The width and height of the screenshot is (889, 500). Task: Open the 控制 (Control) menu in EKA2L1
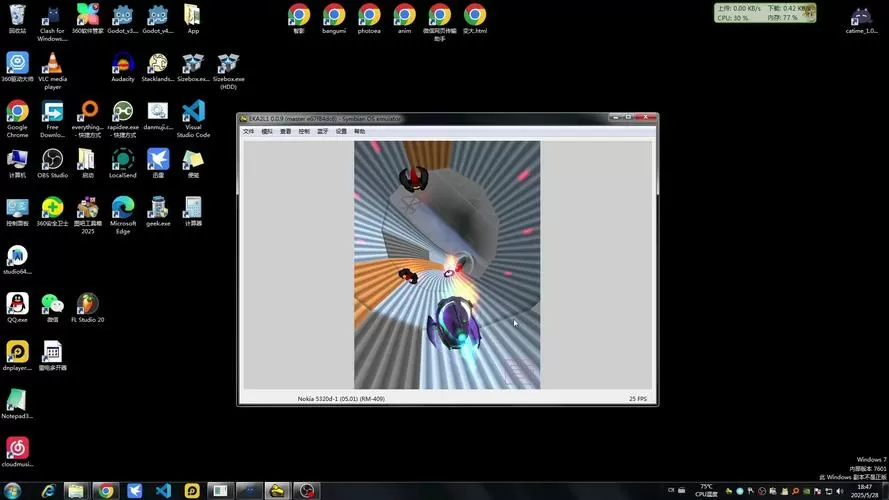tap(304, 132)
